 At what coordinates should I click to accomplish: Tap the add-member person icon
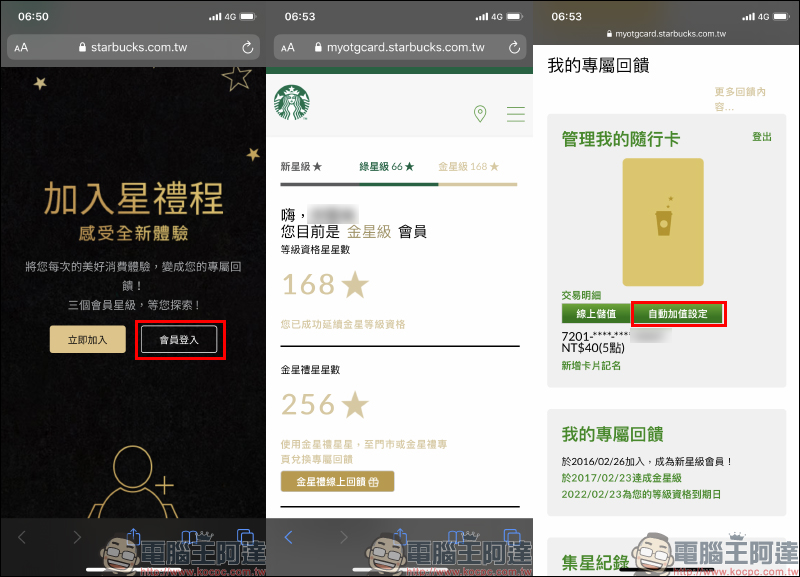134,482
